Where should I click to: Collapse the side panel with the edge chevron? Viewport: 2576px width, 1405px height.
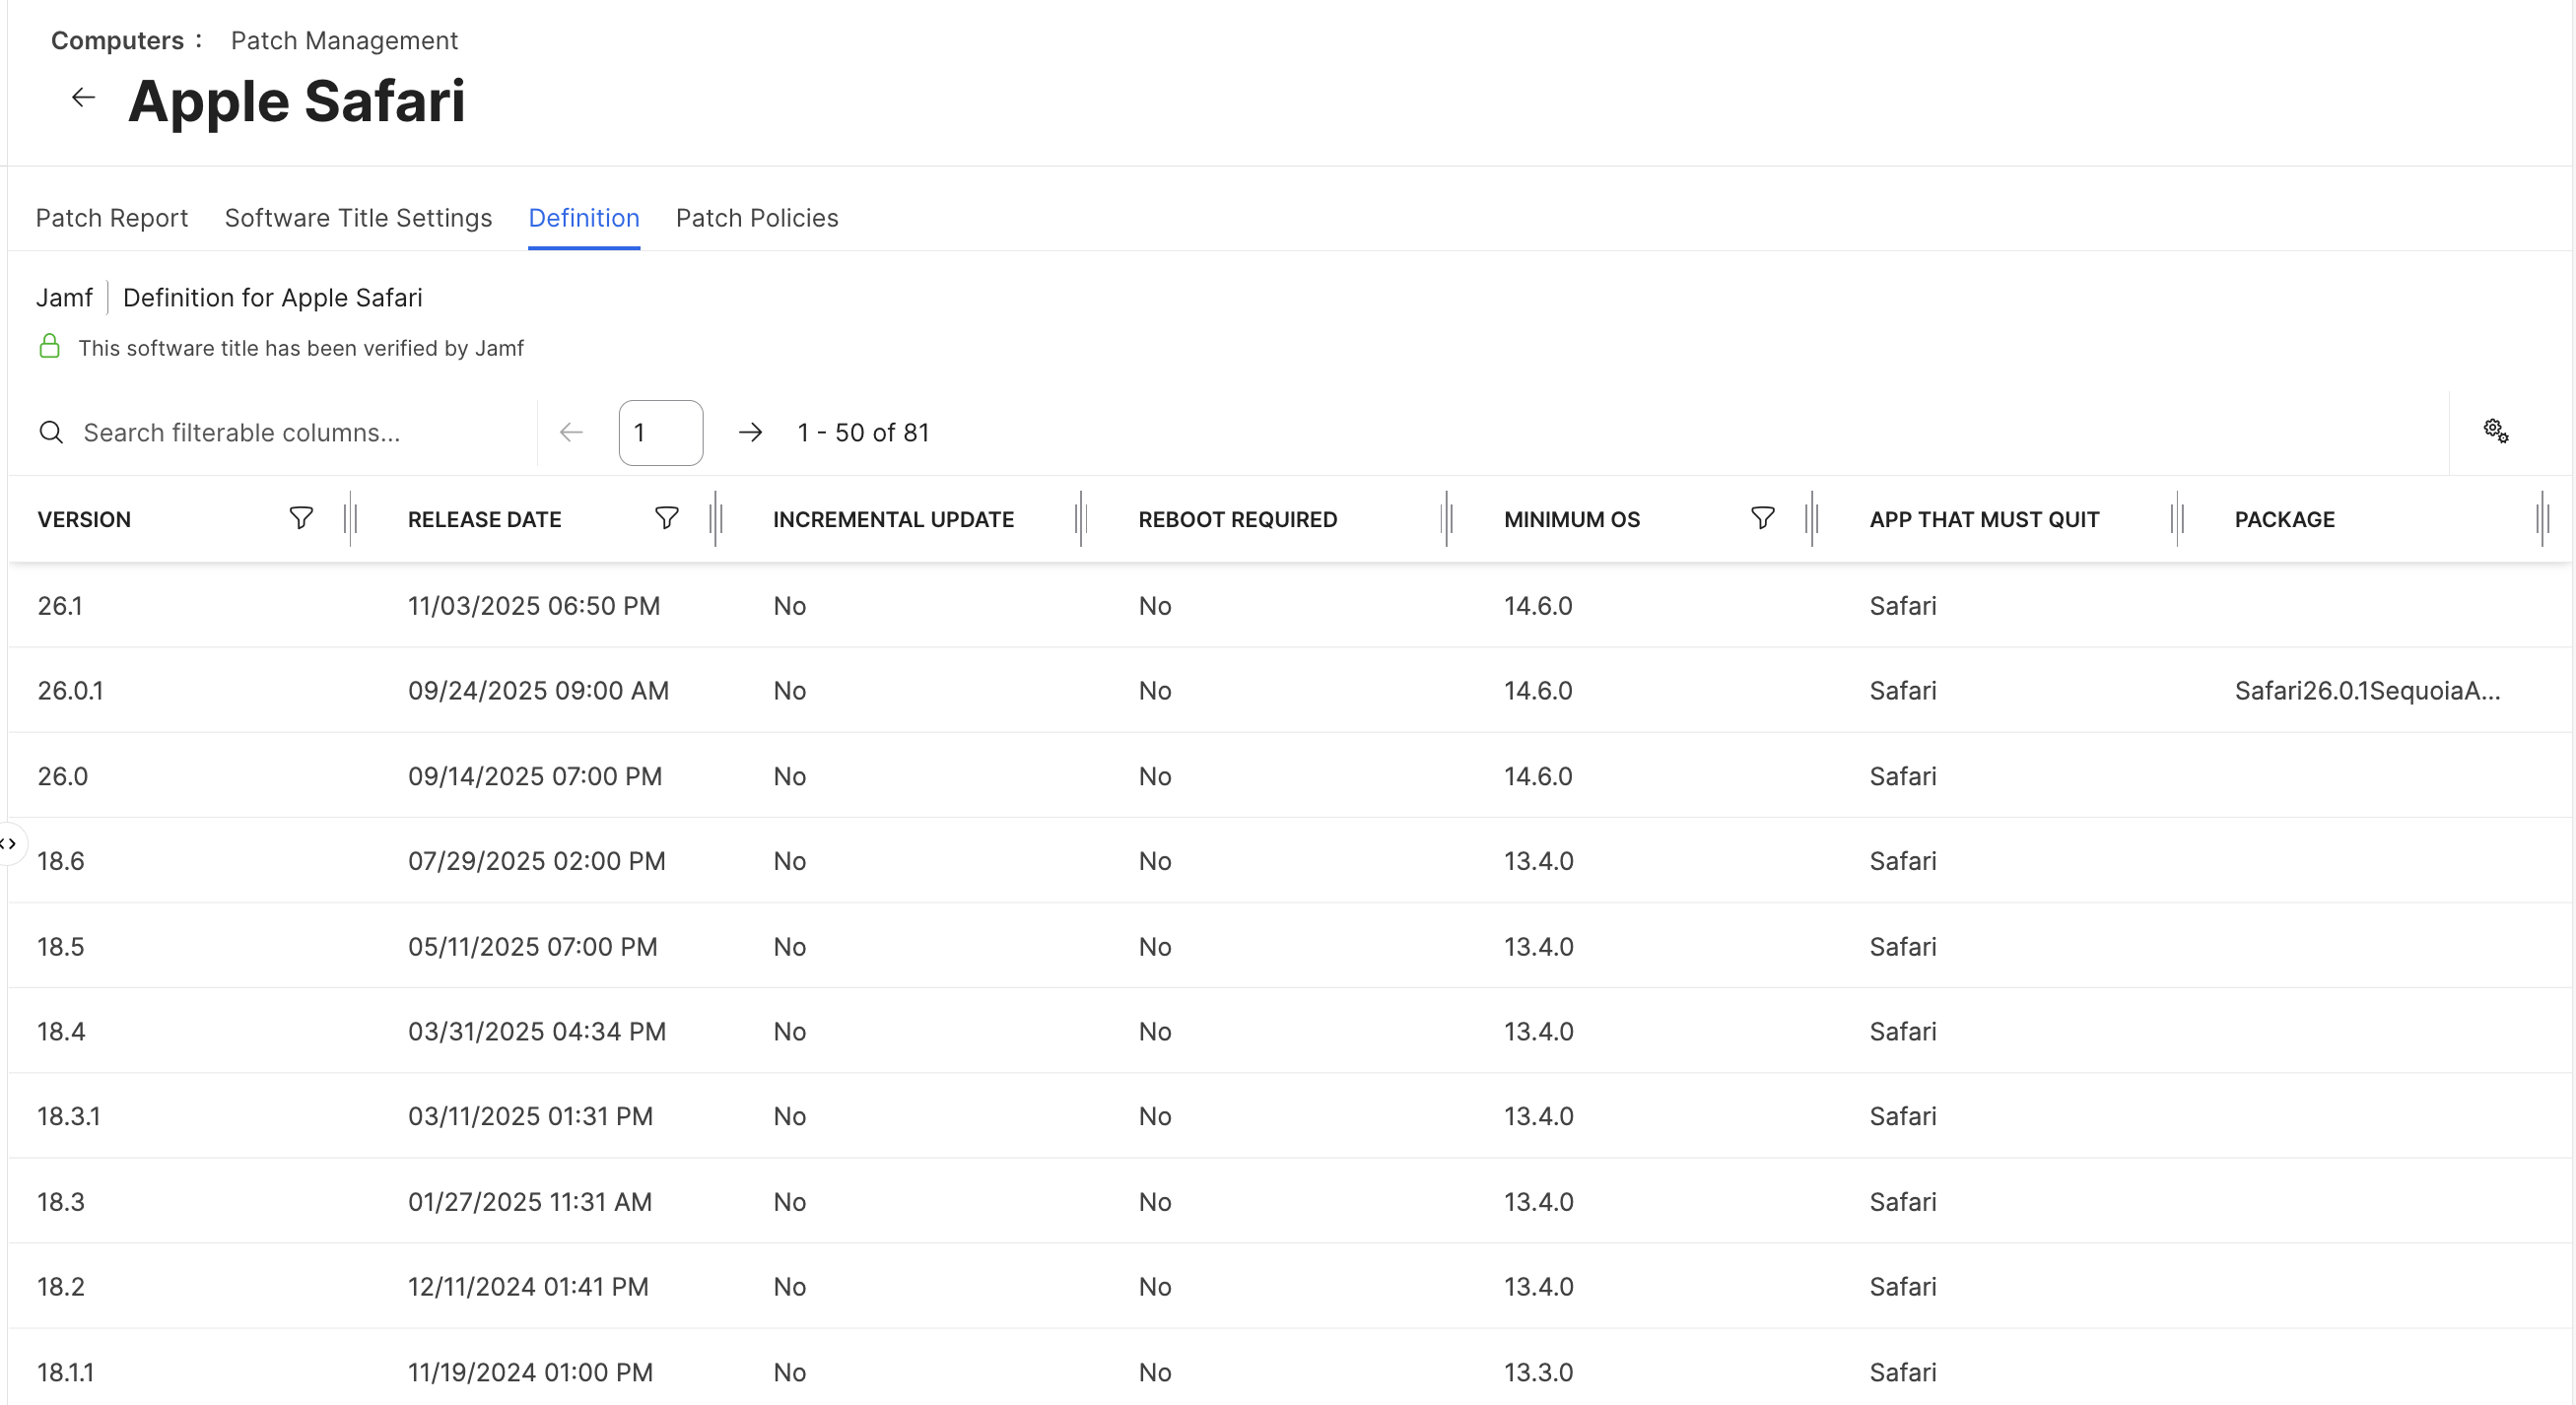point(11,843)
